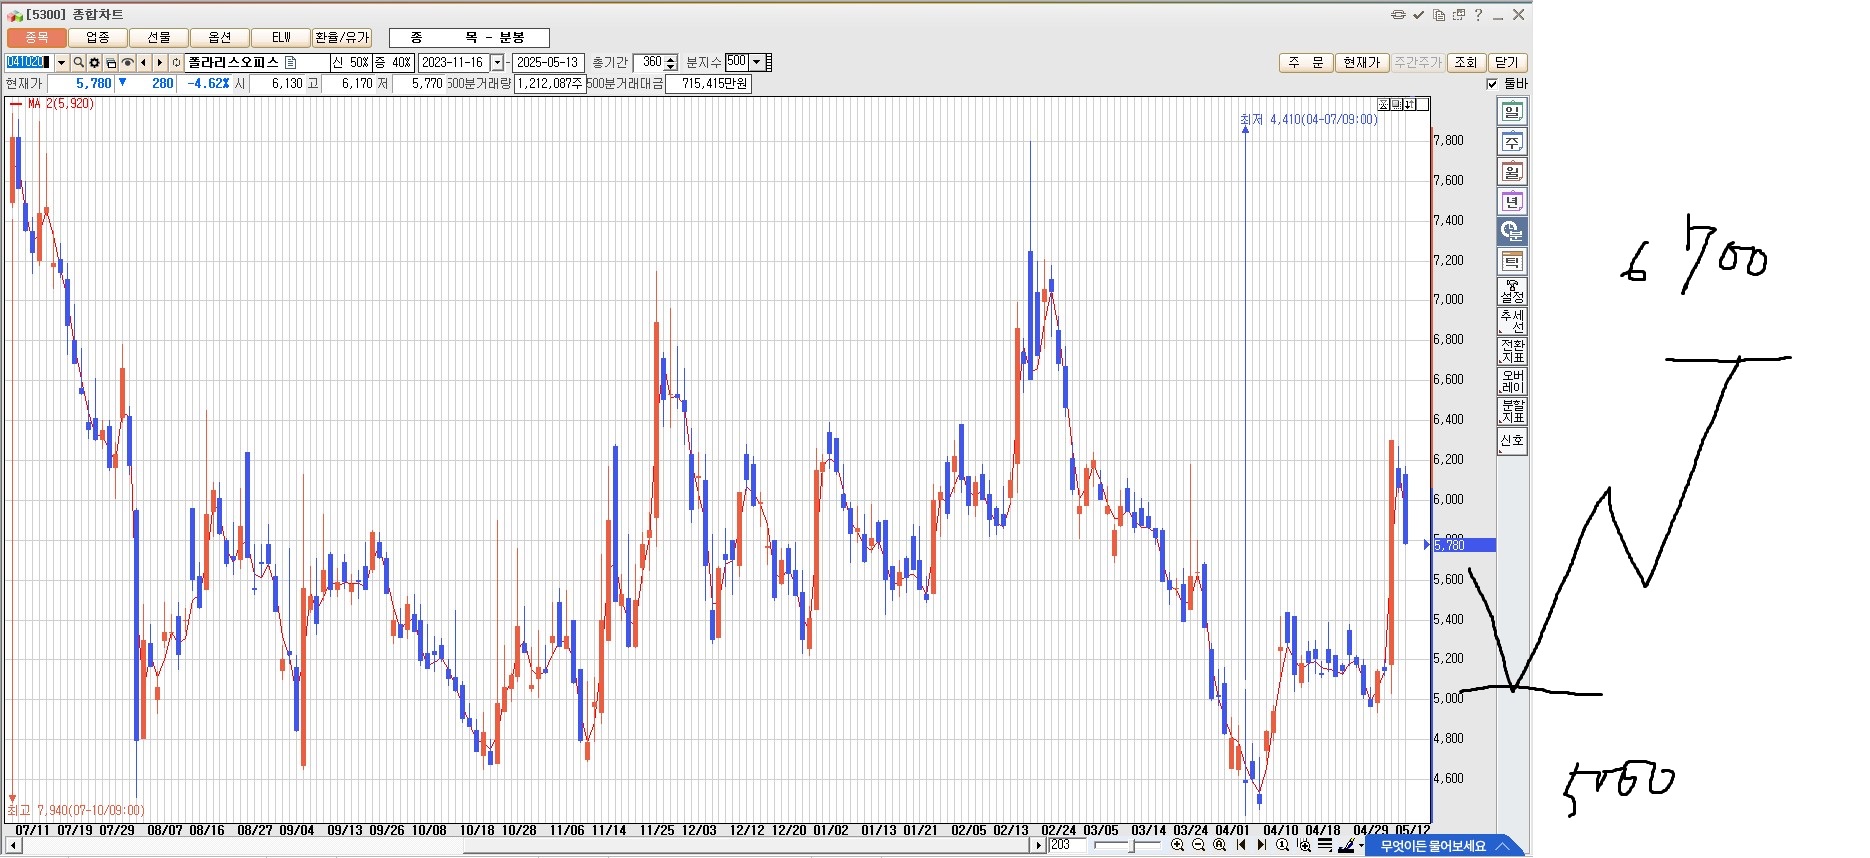Click the 총기간 360 spinner field
The width and height of the screenshot is (1870, 858).
(651, 63)
